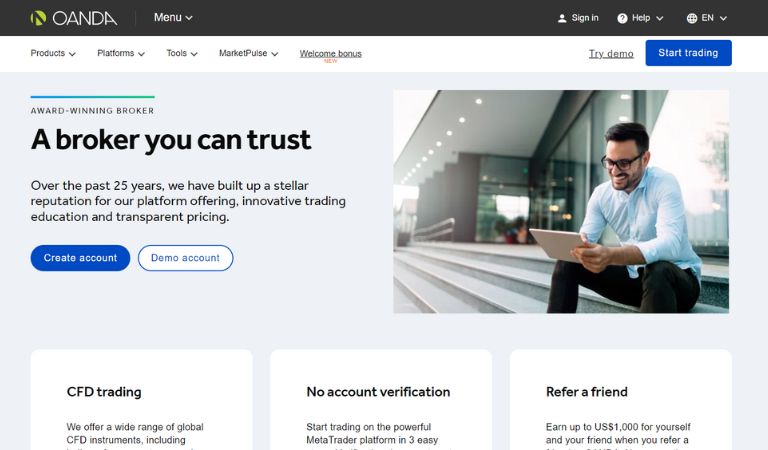The width and height of the screenshot is (768, 450).
Task: Click the Start trading button
Action: [688, 53]
